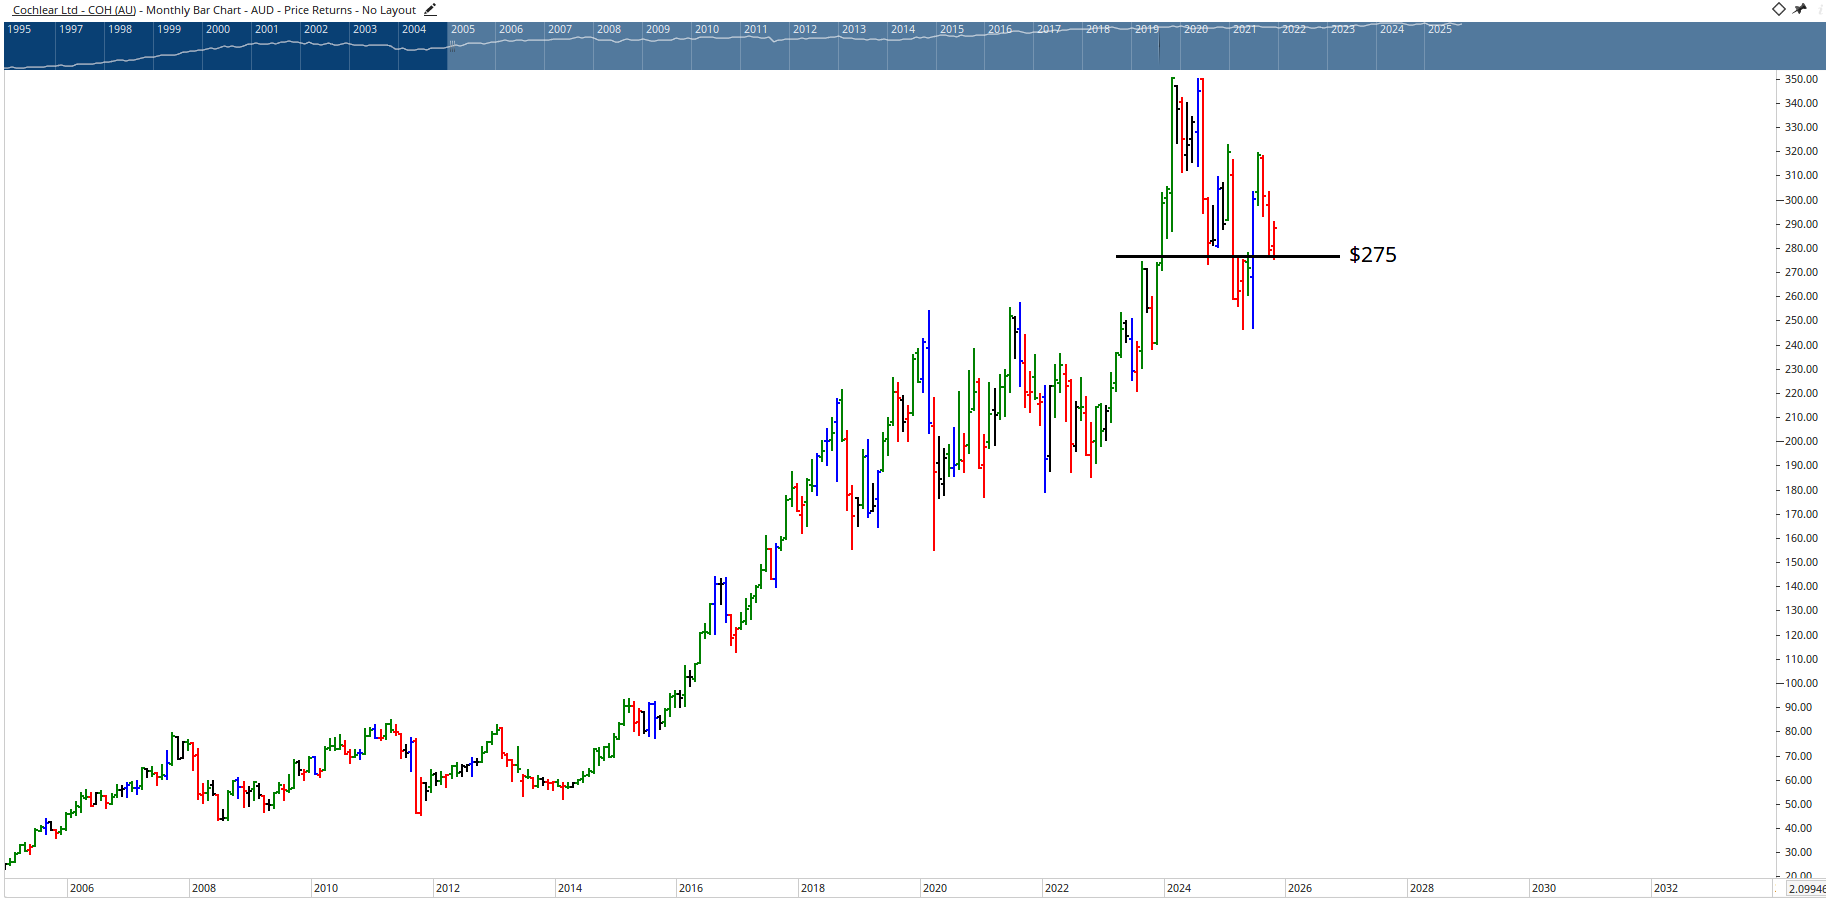Click the 2014 label on bottom date axis

[570, 888]
